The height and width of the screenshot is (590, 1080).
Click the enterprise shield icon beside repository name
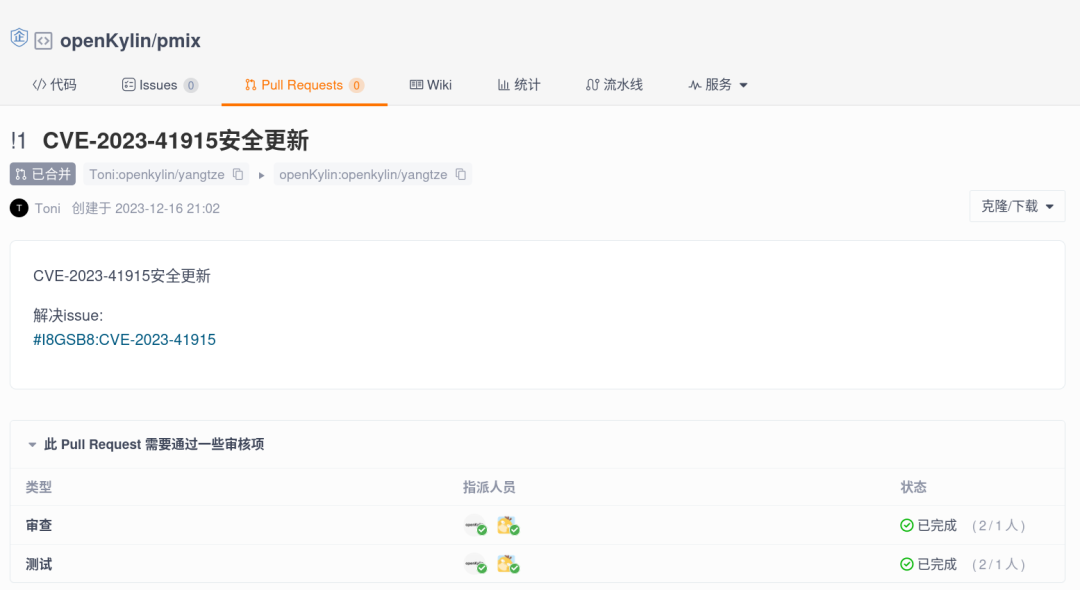pos(19,39)
